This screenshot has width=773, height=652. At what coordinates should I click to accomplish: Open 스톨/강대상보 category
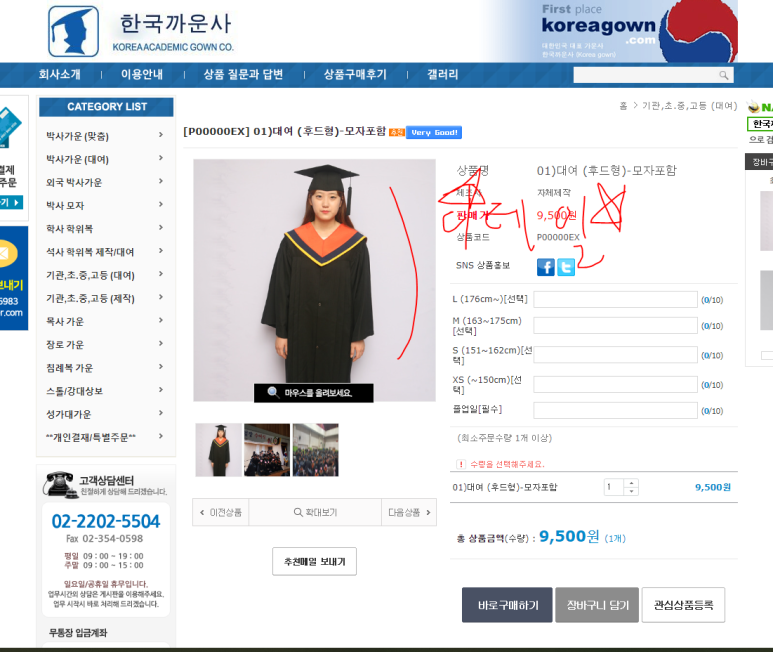pyautogui.click(x=74, y=391)
